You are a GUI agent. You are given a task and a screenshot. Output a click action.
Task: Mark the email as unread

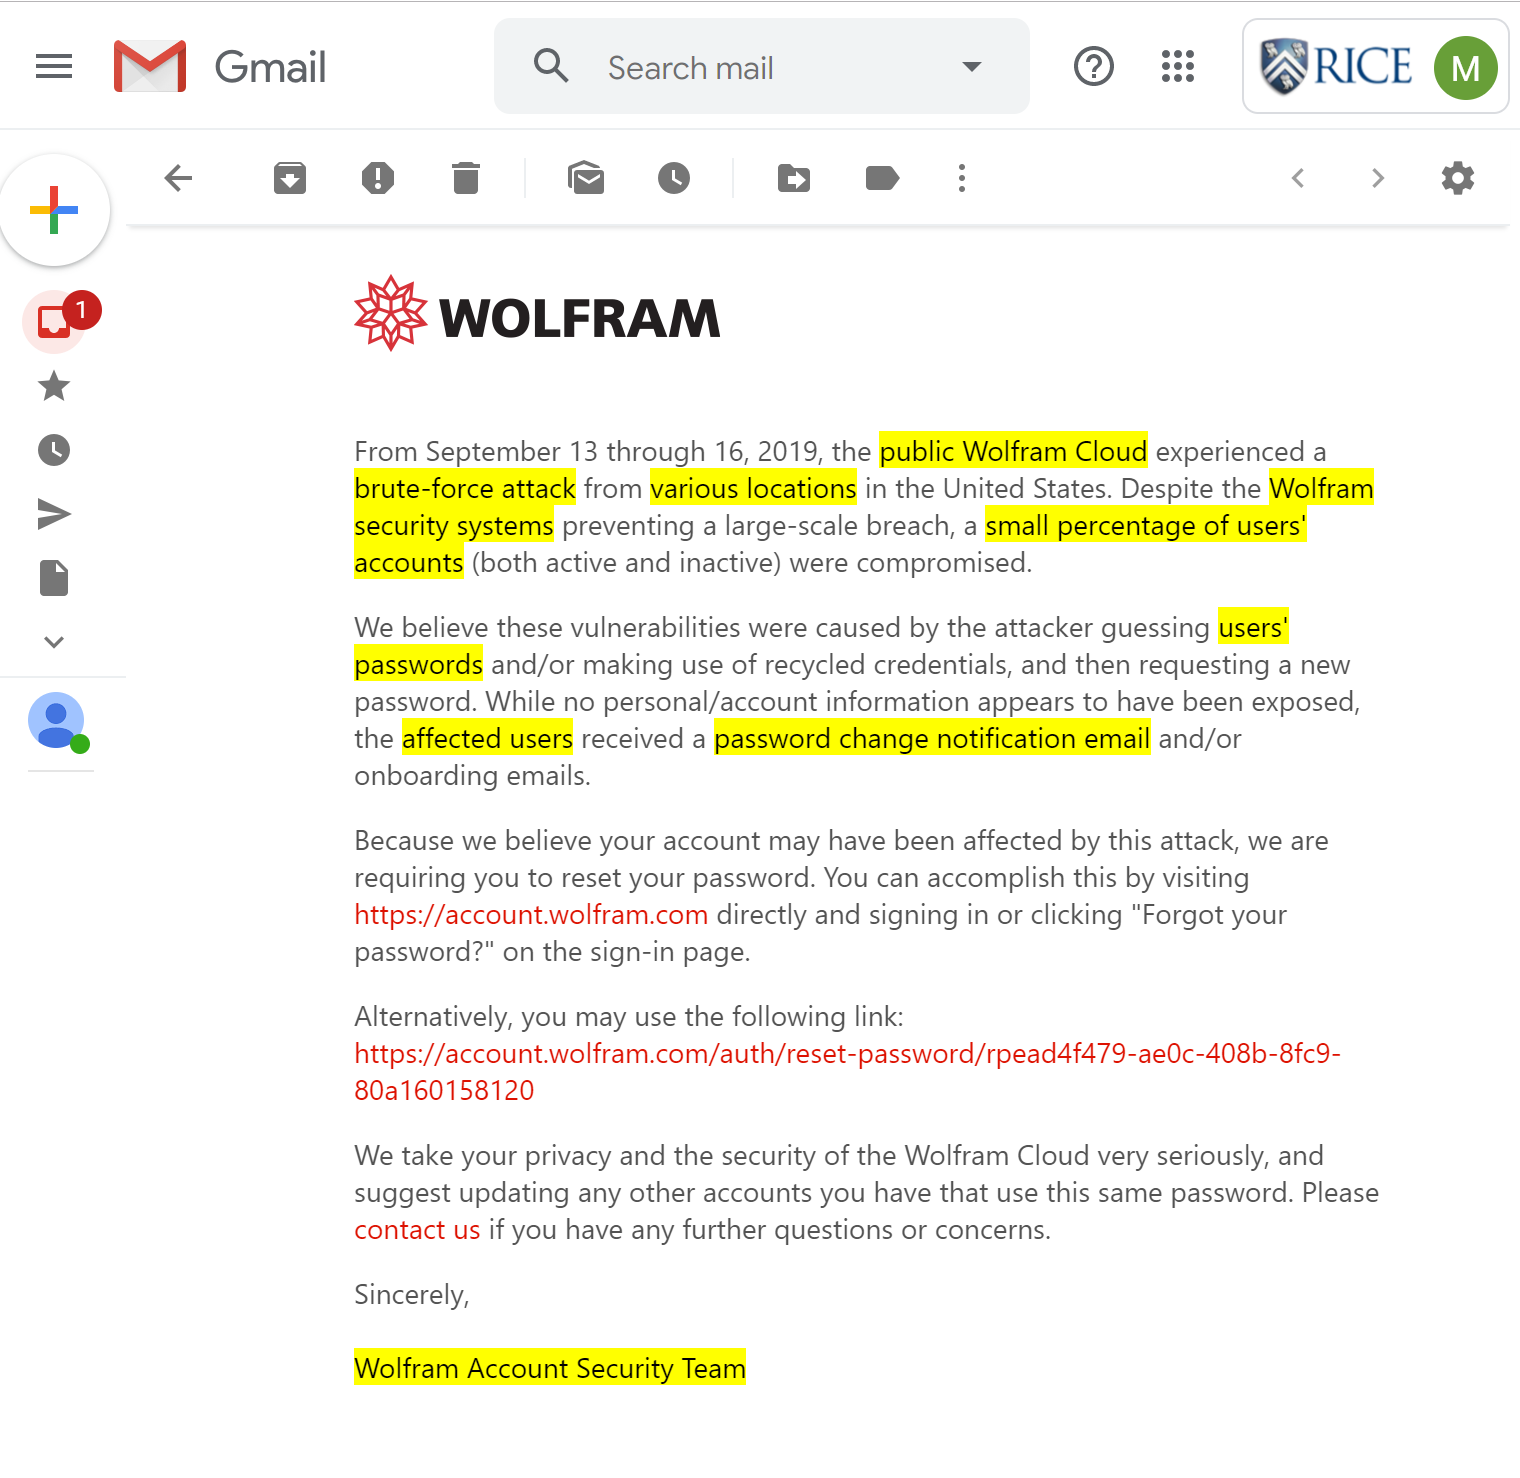pyautogui.click(x=586, y=178)
